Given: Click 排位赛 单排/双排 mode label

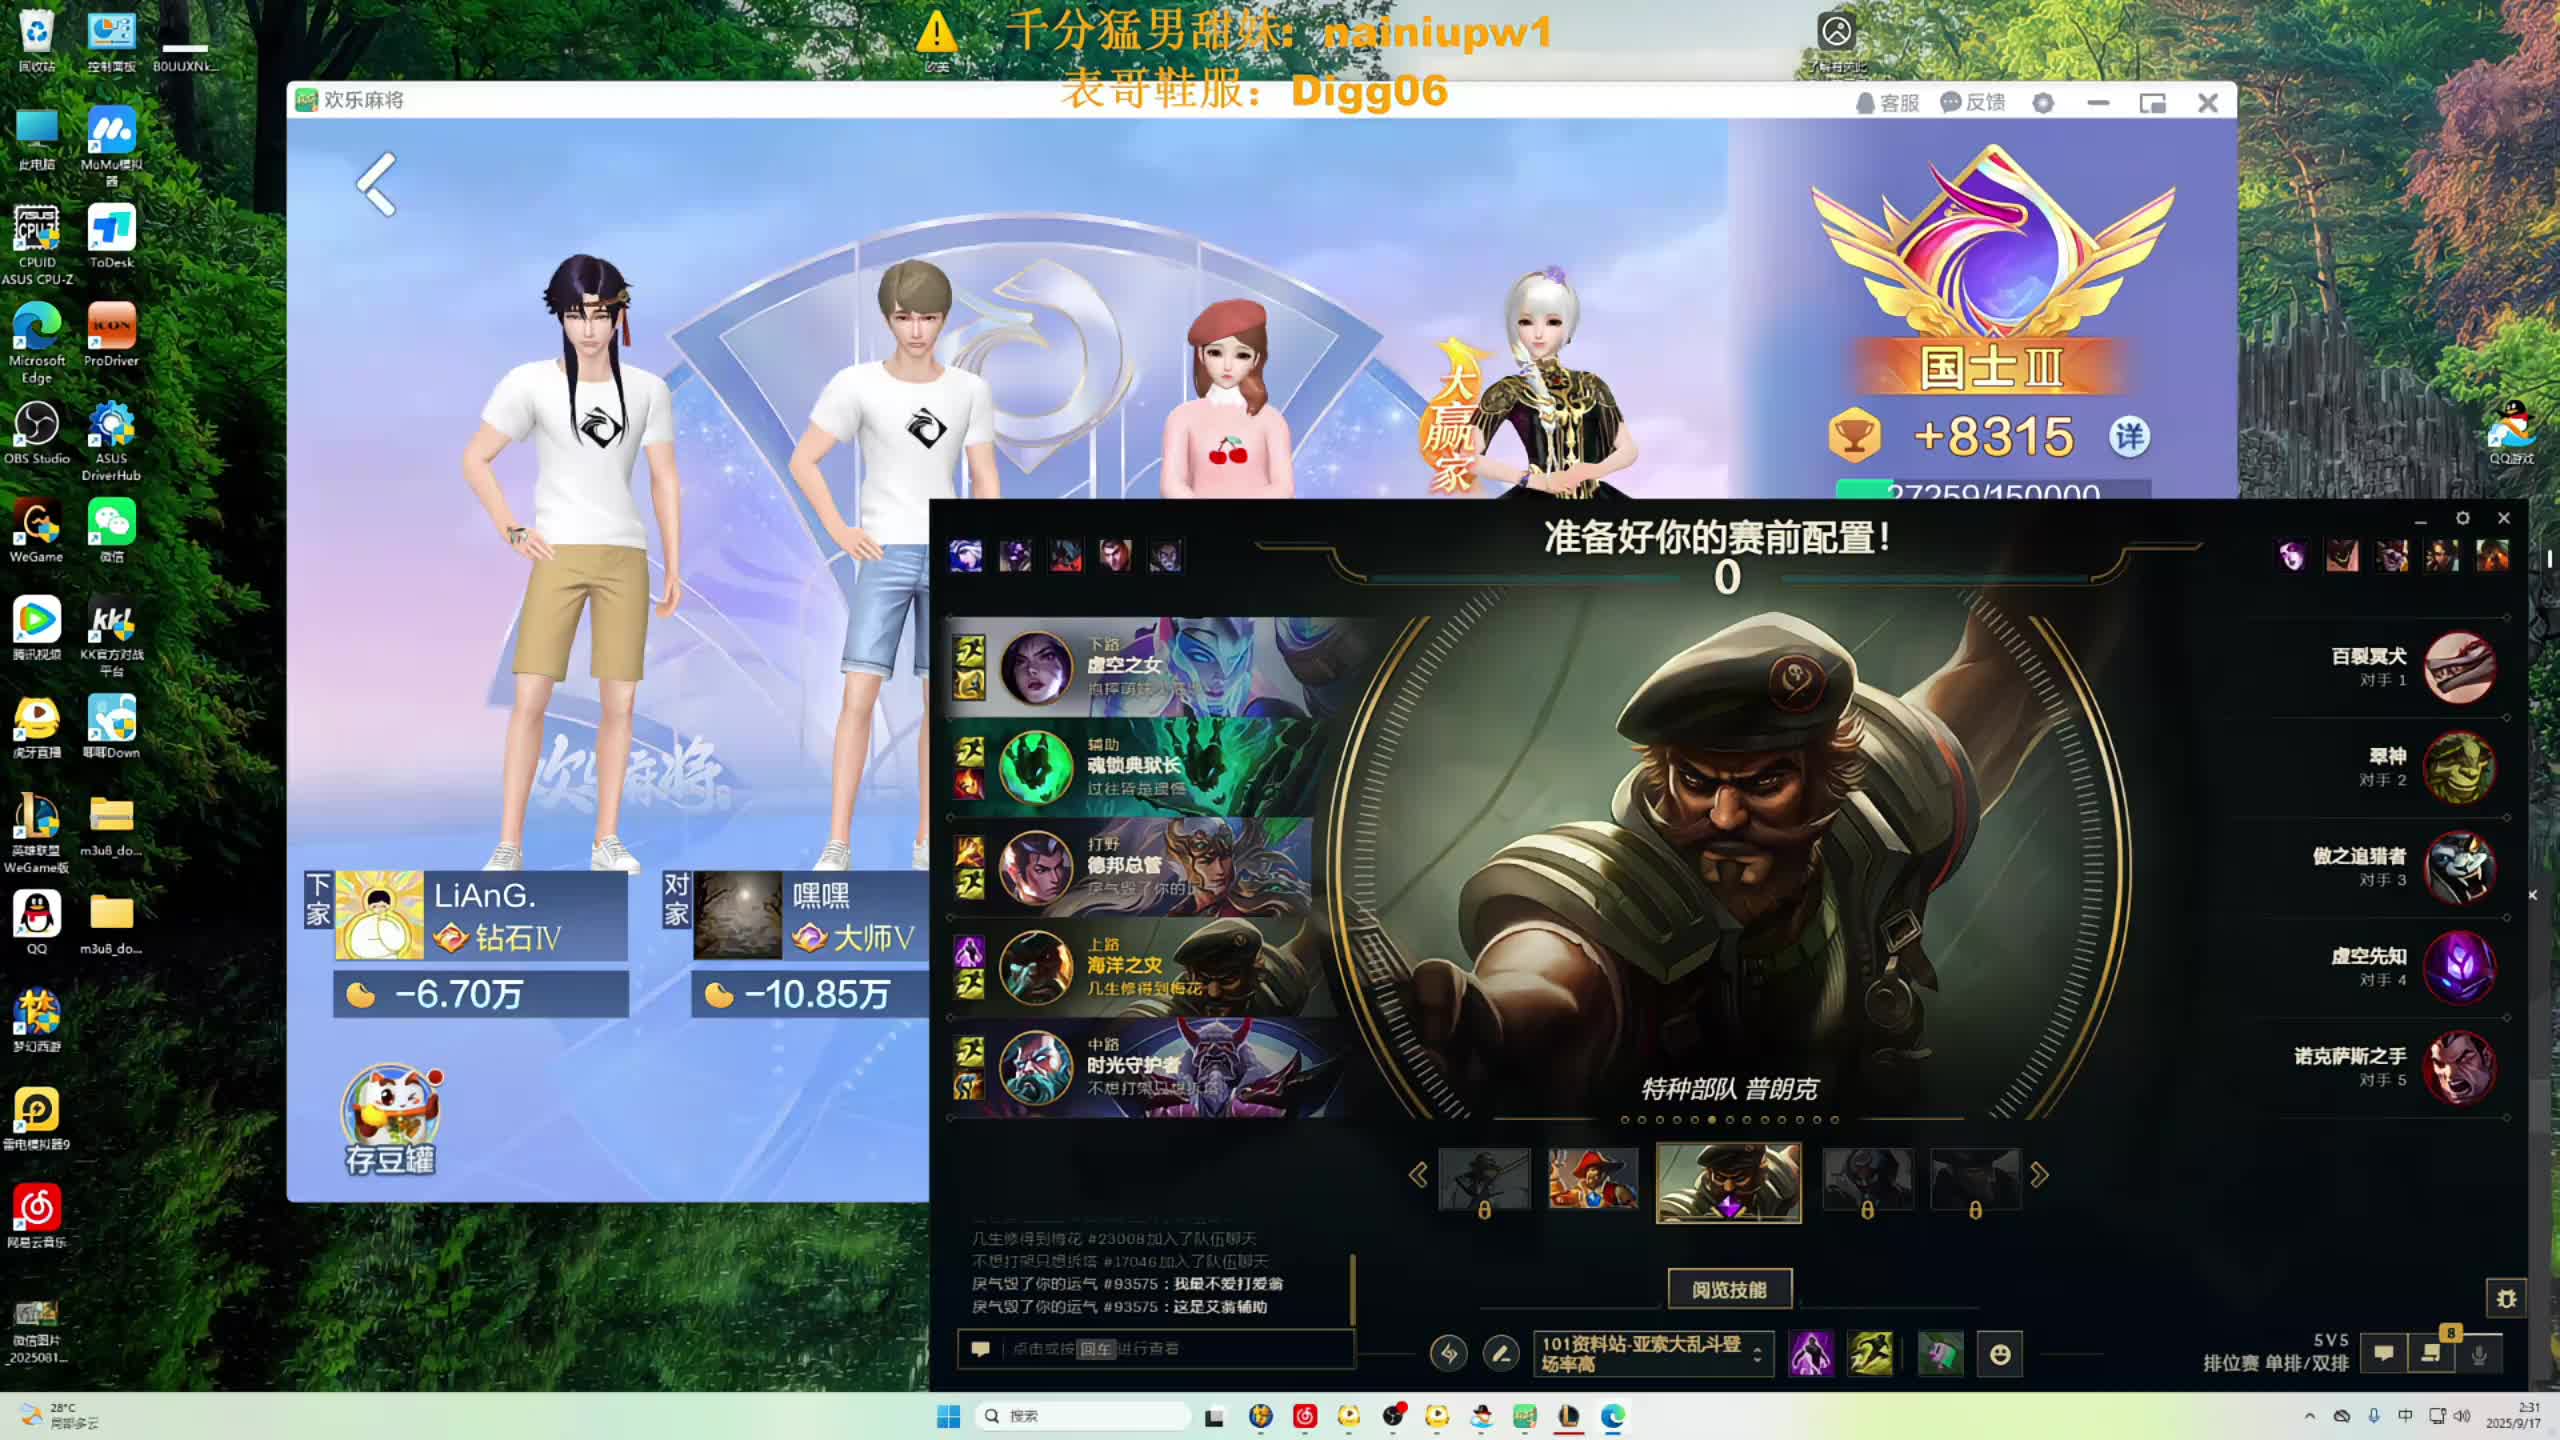Looking at the screenshot, I should point(2275,1364).
